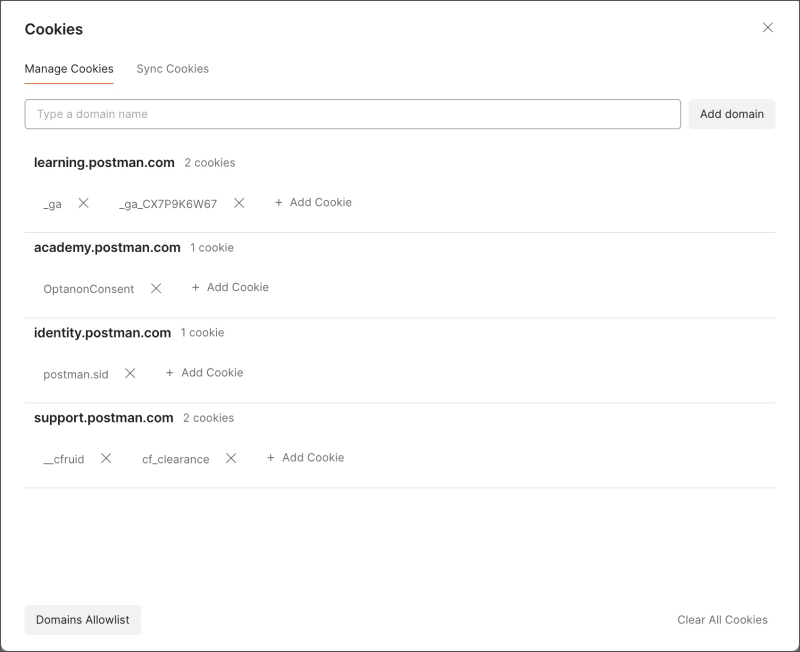Viewport: 800px width, 652px height.
Task: Delete the __cfruid cookie
Action: [x=106, y=458]
